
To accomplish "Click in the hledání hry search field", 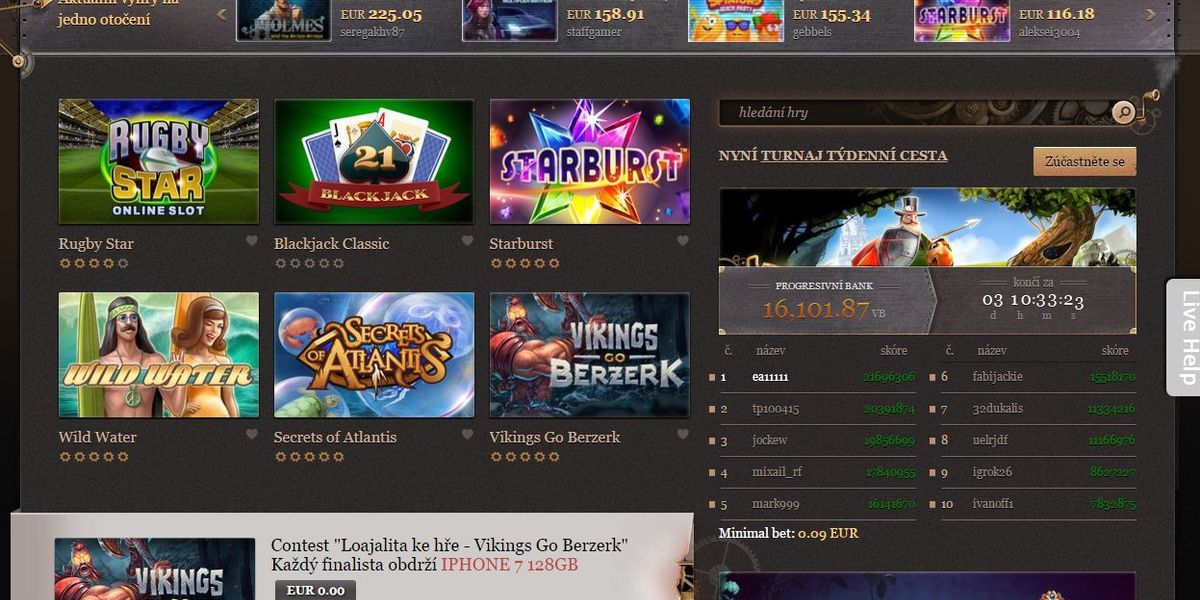I will pos(915,112).
